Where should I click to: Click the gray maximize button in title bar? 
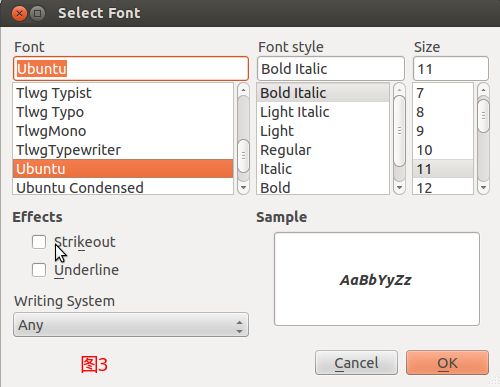[37, 13]
